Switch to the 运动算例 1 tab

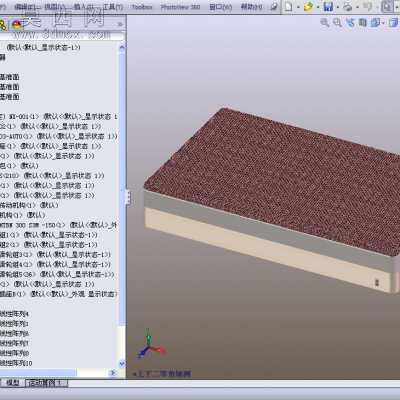coord(47,383)
